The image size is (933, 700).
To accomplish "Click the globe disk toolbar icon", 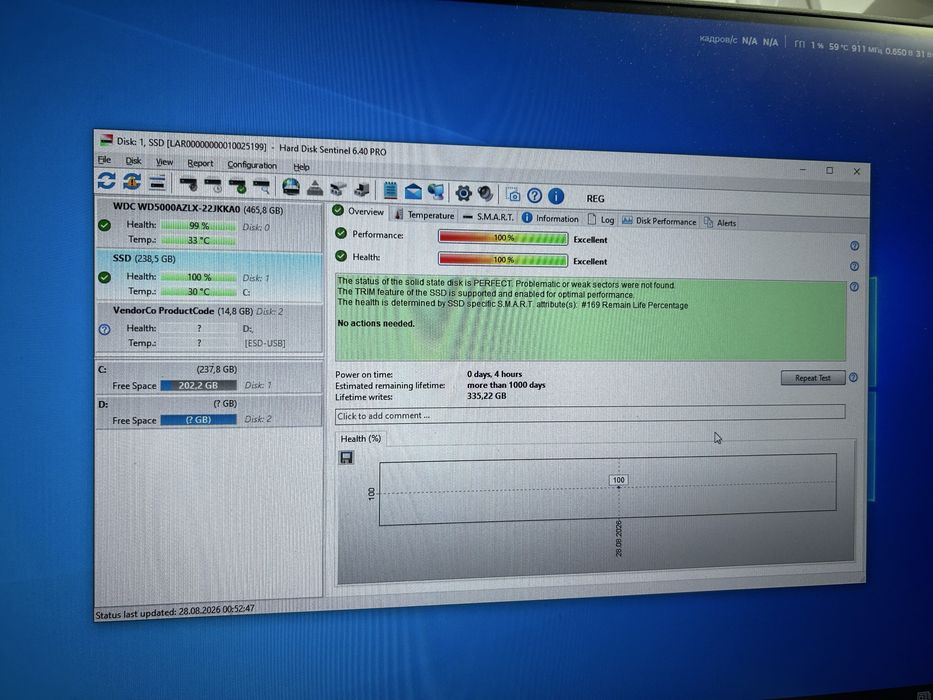I will tap(291, 187).
